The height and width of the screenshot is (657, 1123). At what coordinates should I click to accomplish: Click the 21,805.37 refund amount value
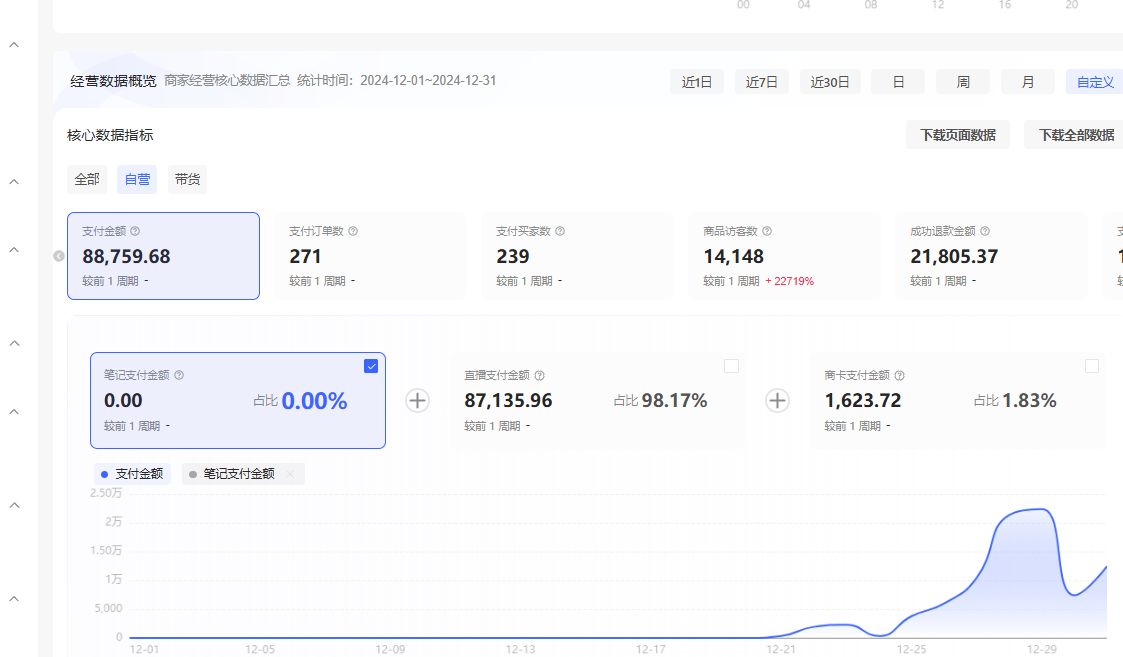954,256
